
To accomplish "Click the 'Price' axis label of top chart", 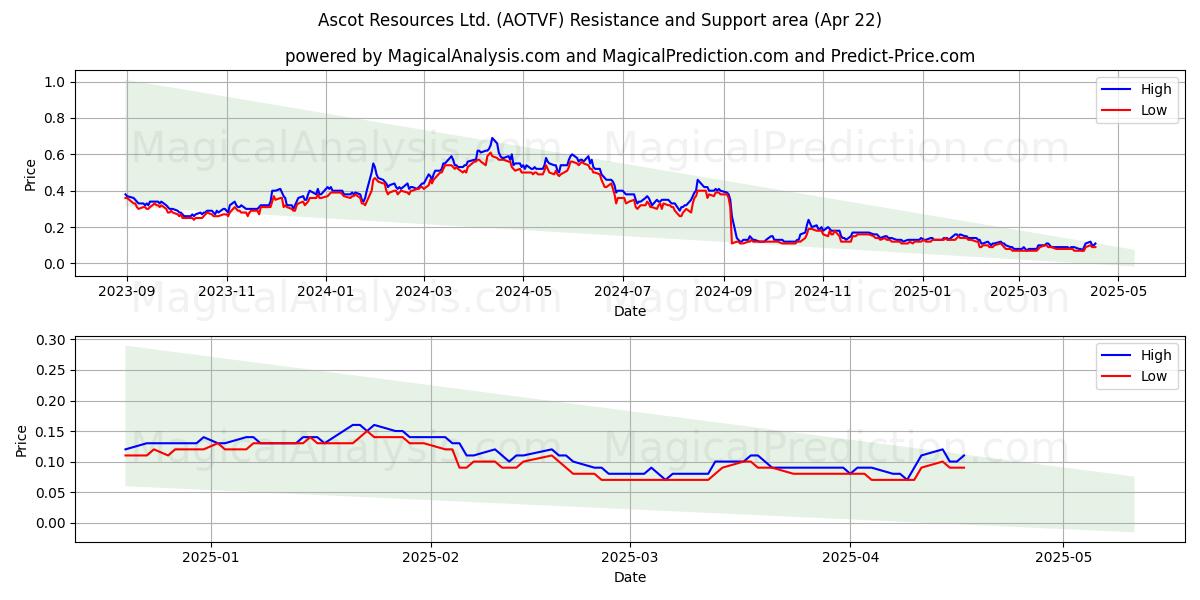I will 30,175.
